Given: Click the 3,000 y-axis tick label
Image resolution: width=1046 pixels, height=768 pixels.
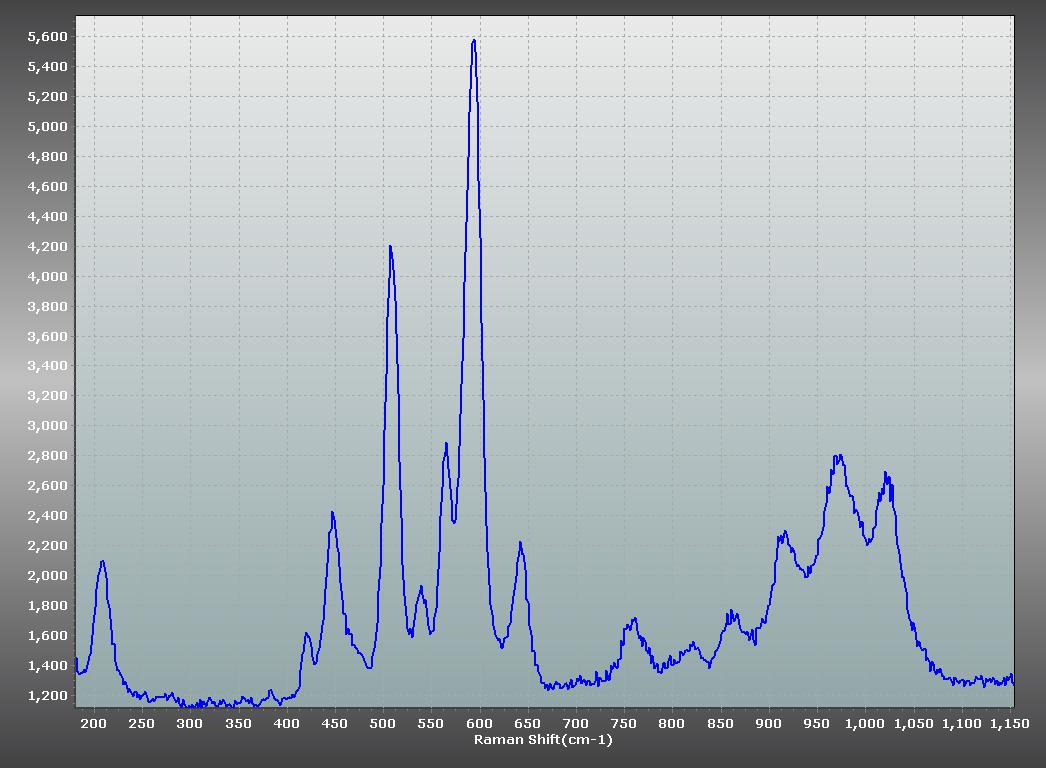Looking at the screenshot, I should (47, 426).
